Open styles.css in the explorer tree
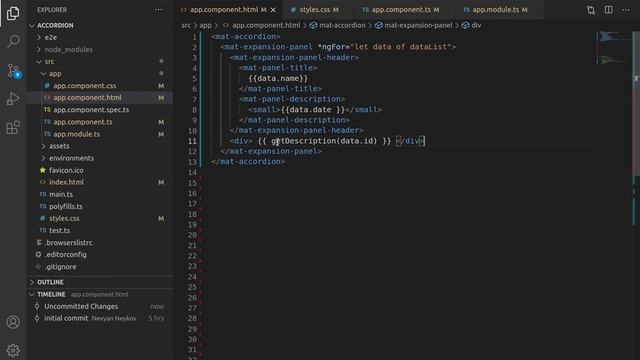This screenshot has height=360, width=640. coord(64,218)
